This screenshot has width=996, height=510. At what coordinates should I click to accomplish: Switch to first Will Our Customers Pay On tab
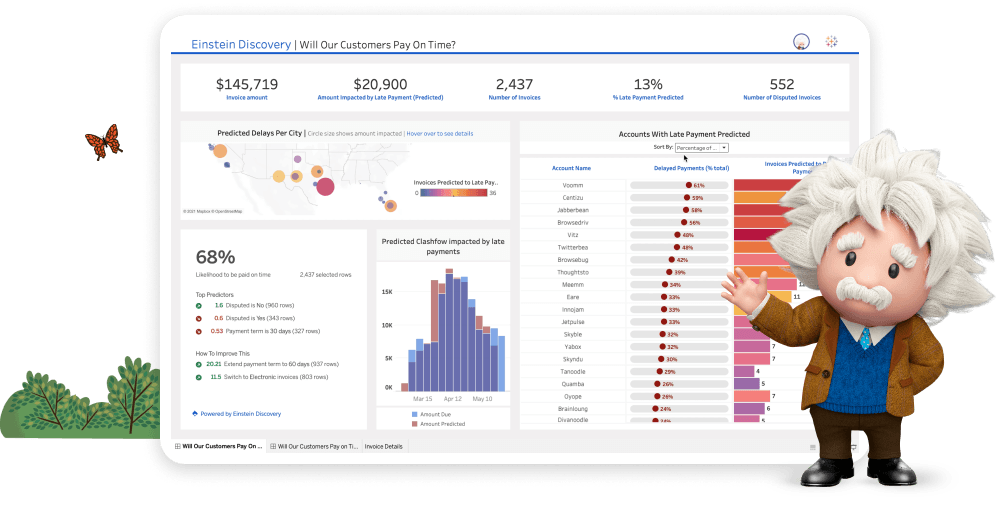pyautogui.click(x=219, y=446)
